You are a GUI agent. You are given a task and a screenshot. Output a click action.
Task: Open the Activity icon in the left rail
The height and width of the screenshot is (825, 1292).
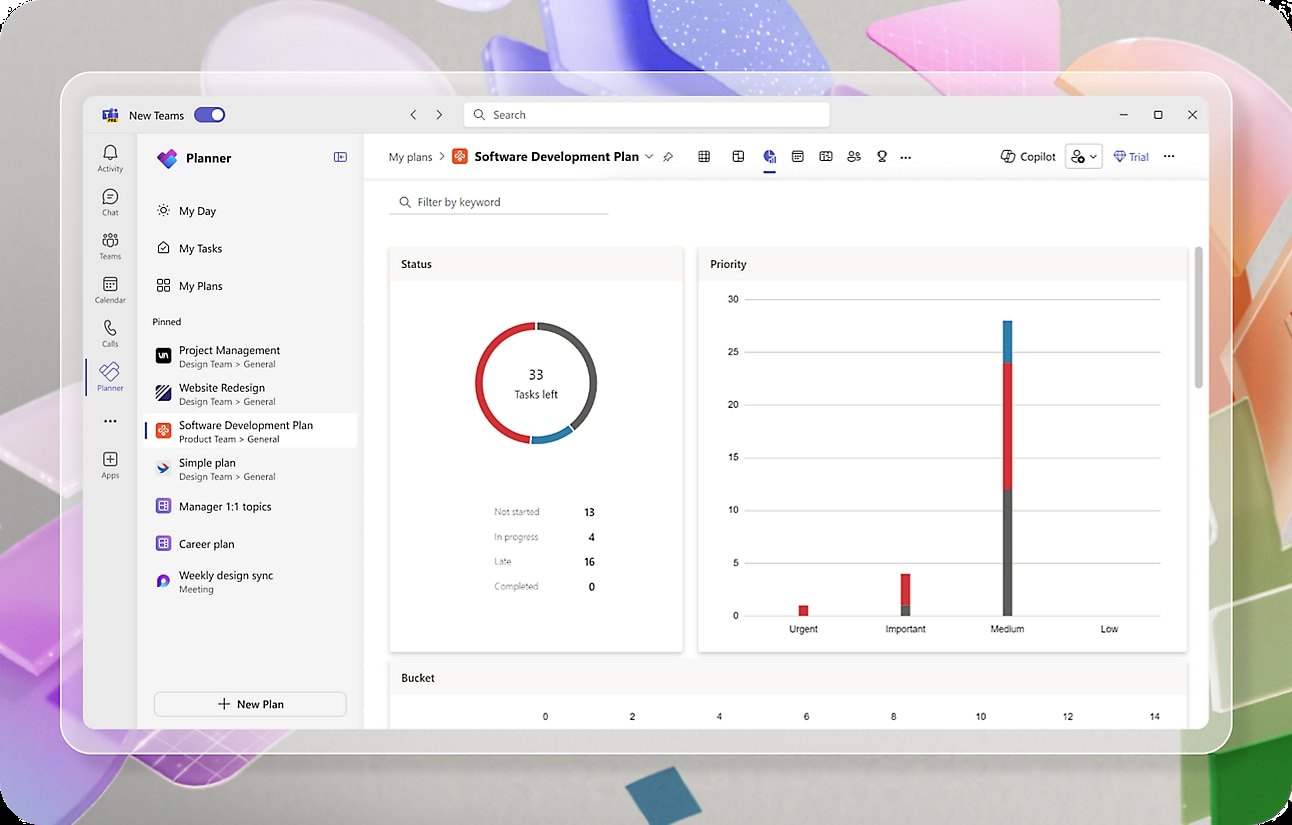[x=110, y=155]
